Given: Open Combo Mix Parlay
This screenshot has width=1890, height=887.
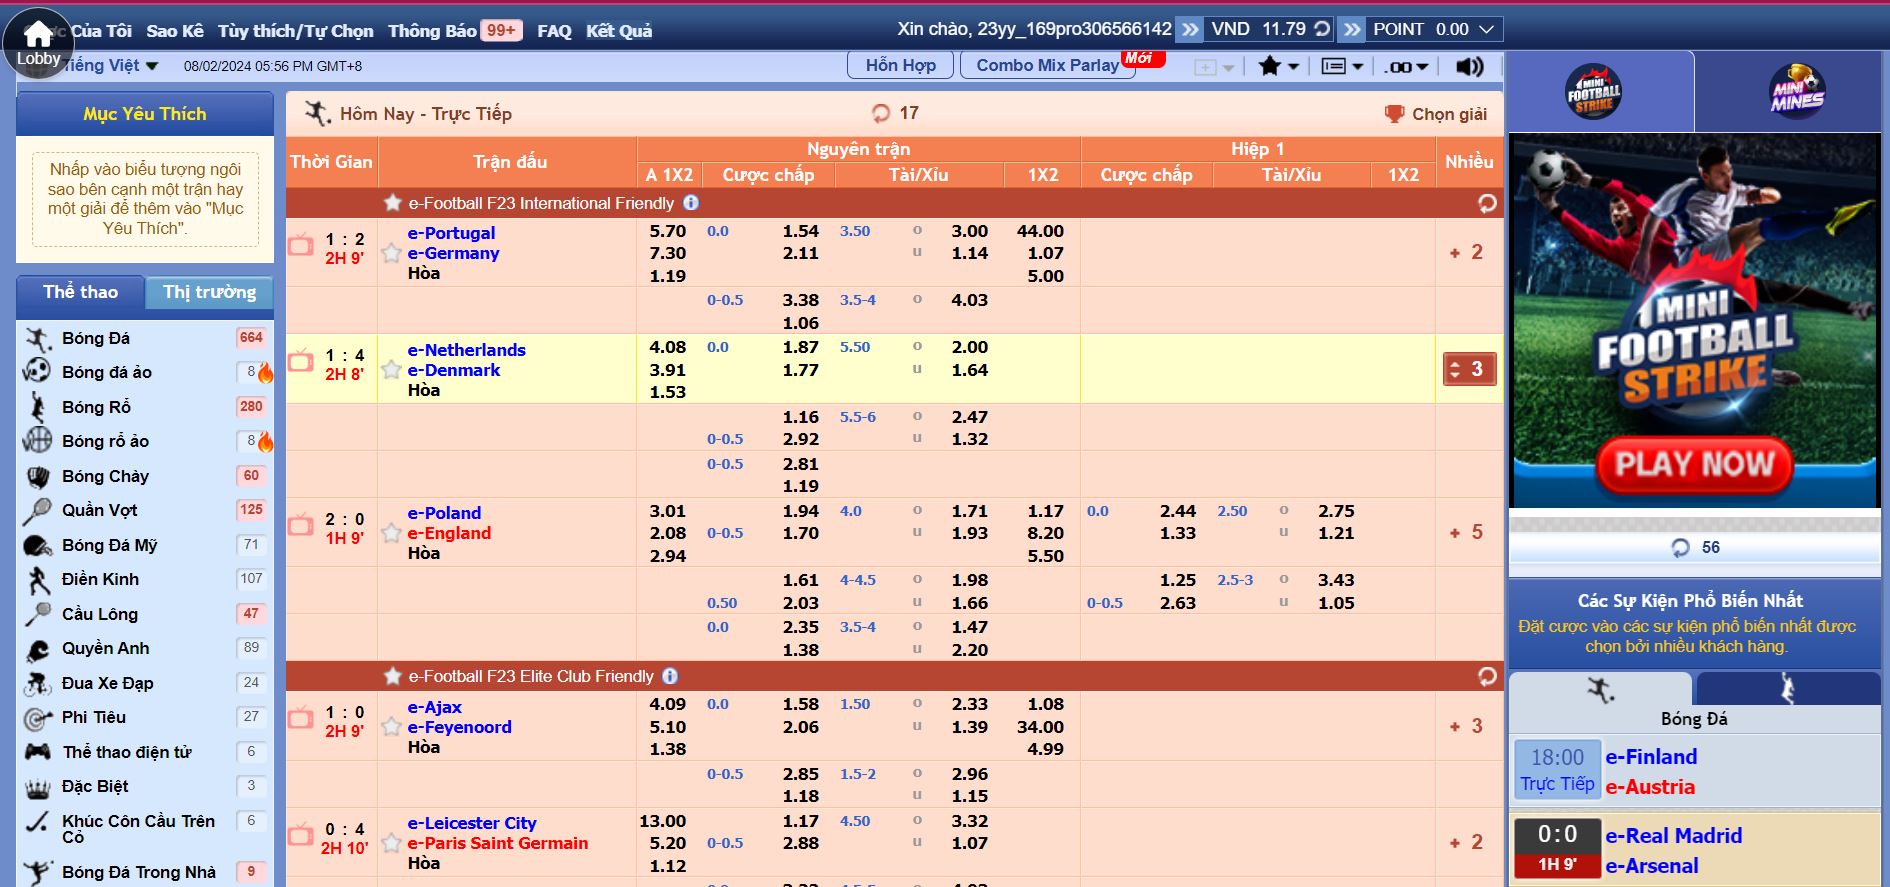Looking at the screenshot, I should click(1047, 65).
